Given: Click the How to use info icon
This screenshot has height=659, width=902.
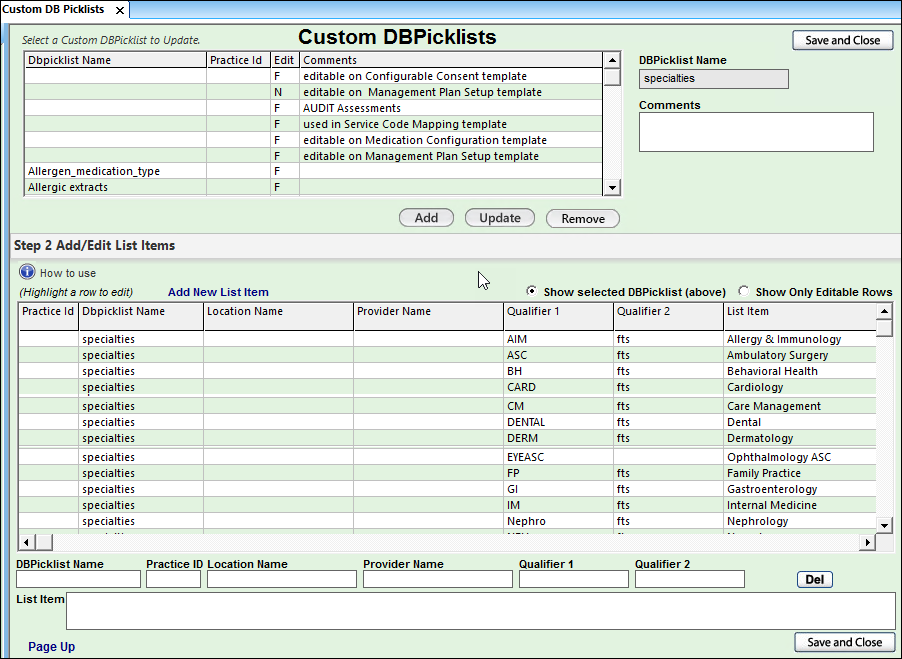Looking at the screenshot, I should pyautogui.click(x=27, y=272).
